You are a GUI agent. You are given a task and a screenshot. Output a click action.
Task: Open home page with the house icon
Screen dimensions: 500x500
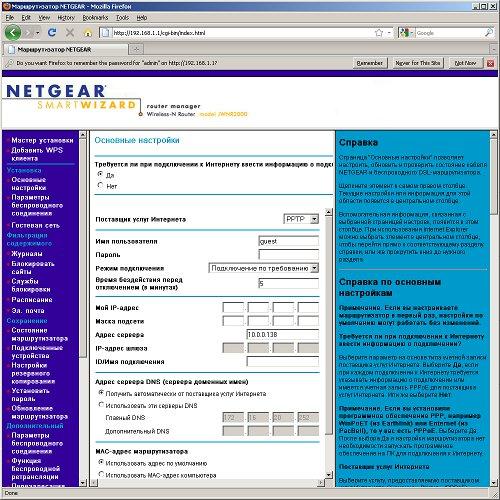coord(88,33)
